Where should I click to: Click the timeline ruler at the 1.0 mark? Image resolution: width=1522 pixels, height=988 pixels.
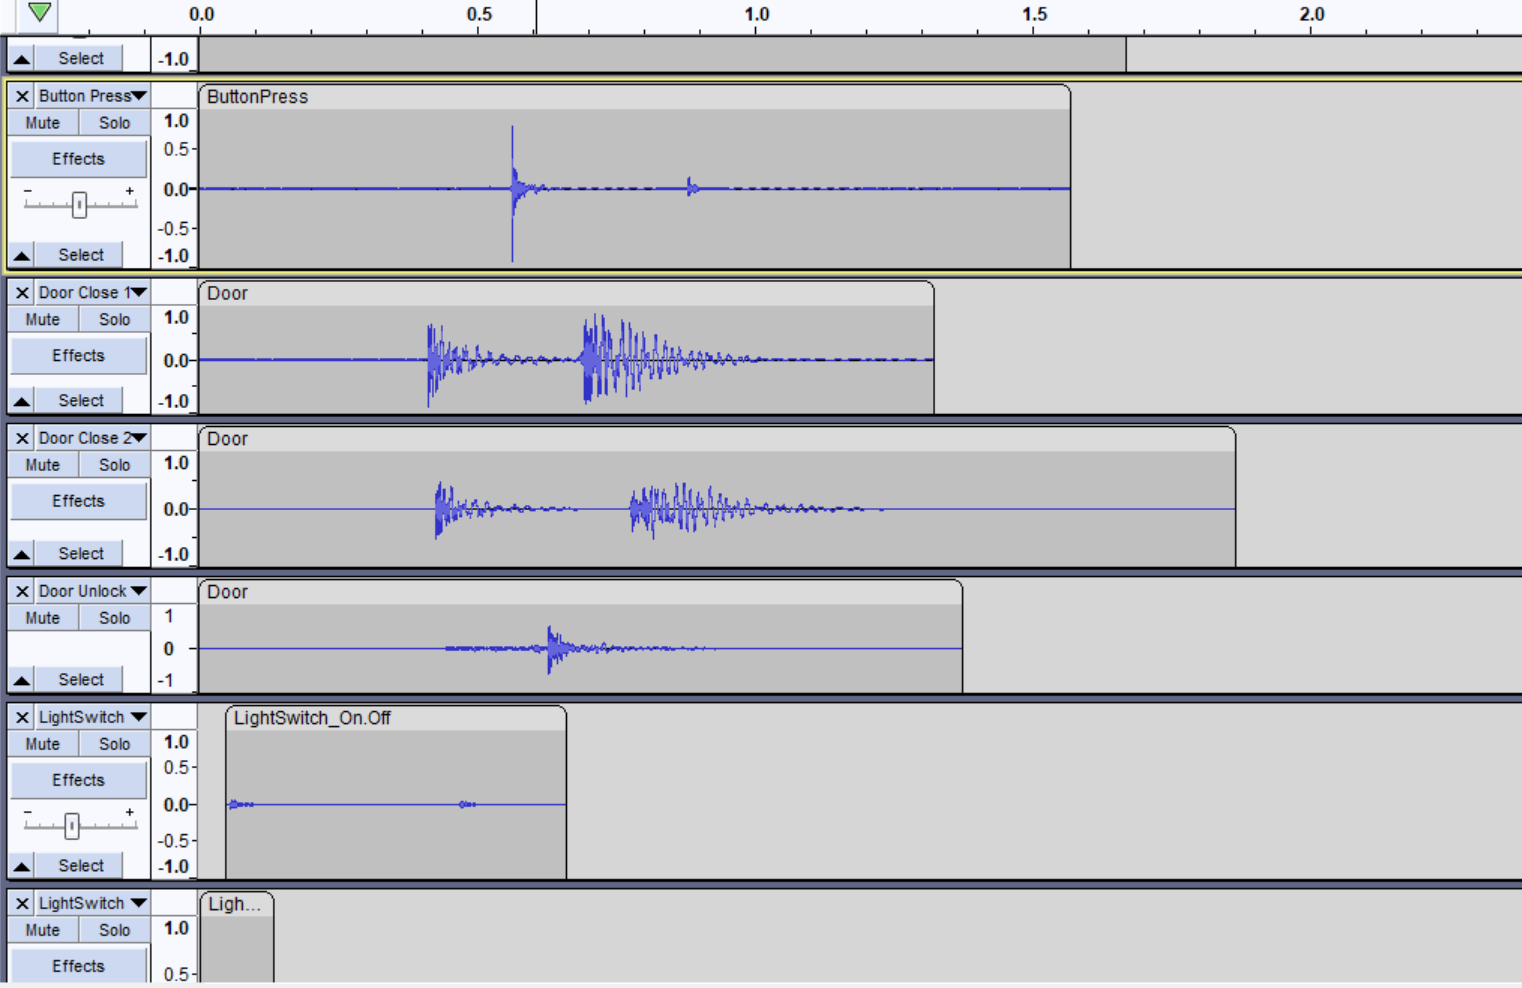pos(757,15)
